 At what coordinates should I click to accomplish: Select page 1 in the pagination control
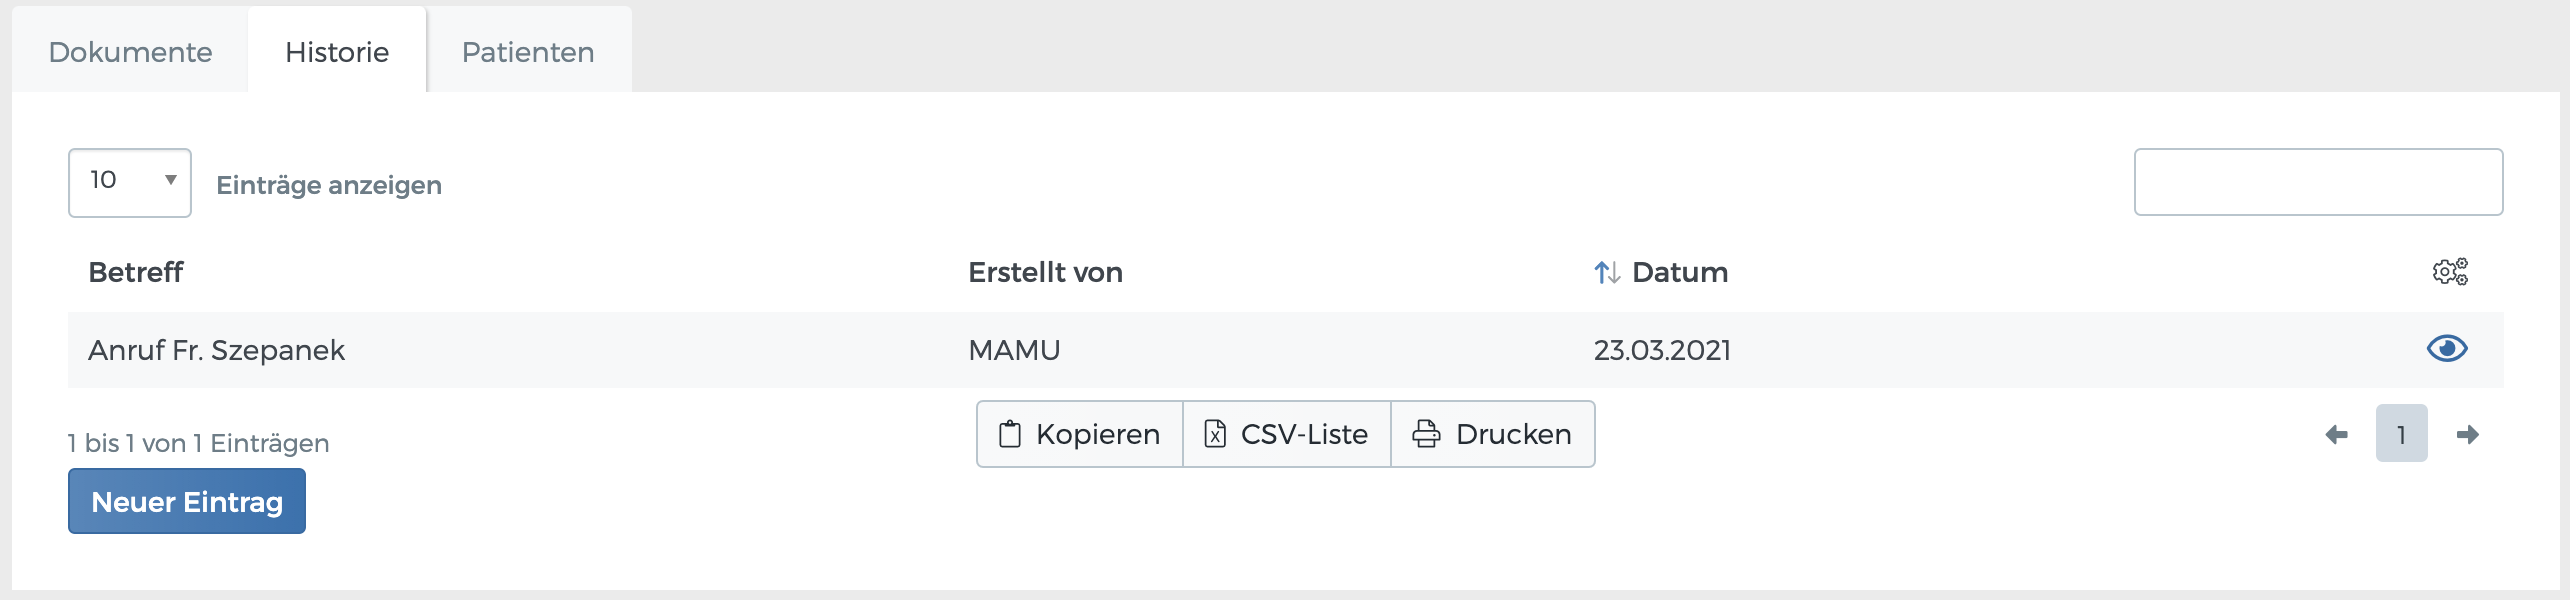2402,434
